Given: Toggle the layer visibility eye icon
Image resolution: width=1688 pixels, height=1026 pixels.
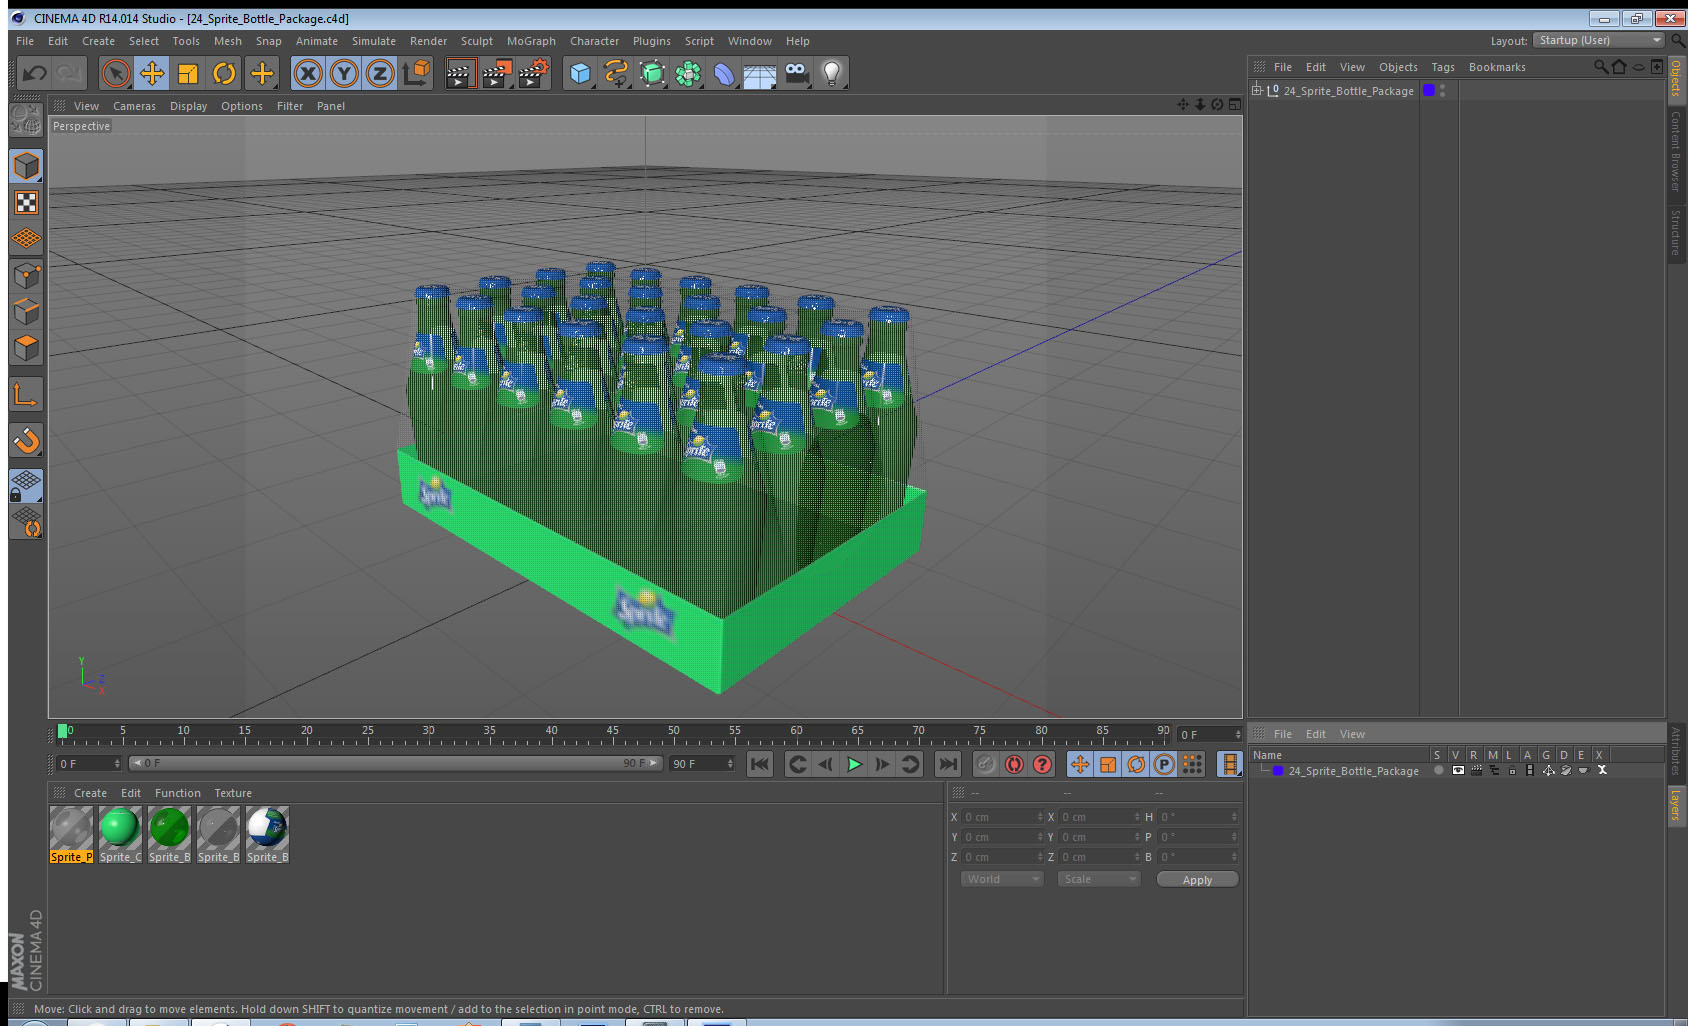Looking at the screenshot, I should click(1458, 771).
